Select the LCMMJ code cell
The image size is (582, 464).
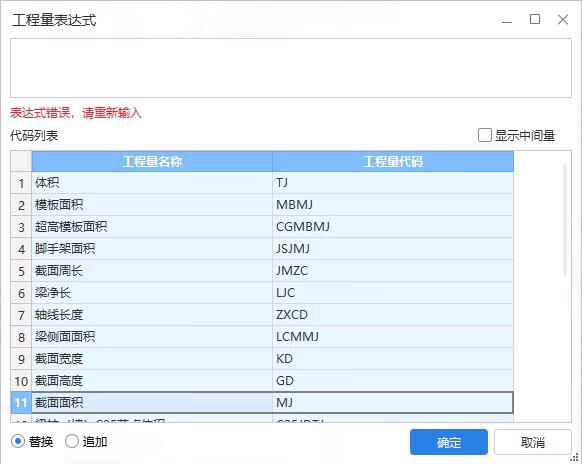tap(393, 337)
